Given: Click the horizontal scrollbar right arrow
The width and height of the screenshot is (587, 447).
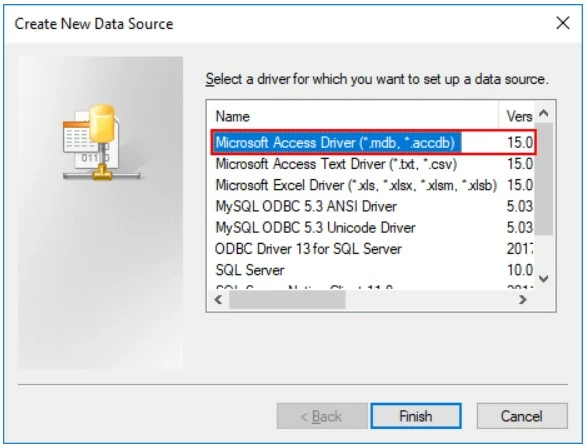Looking at the screenshot, I should [523, 299].
